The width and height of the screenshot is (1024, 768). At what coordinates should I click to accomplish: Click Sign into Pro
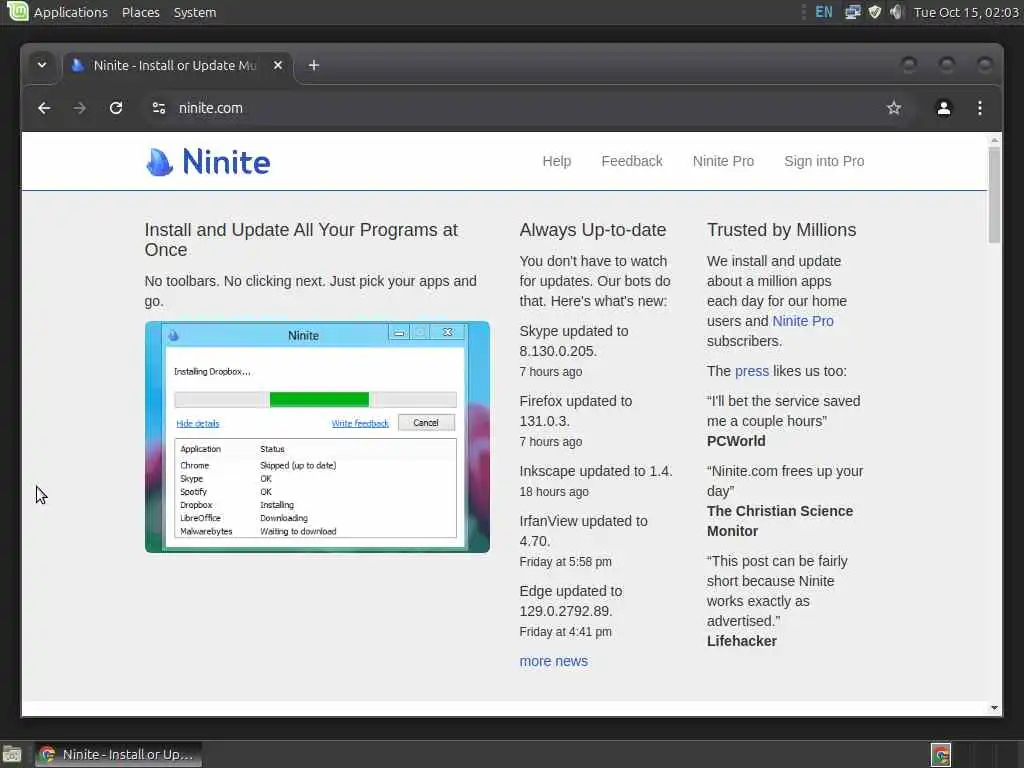click(824, 161)
